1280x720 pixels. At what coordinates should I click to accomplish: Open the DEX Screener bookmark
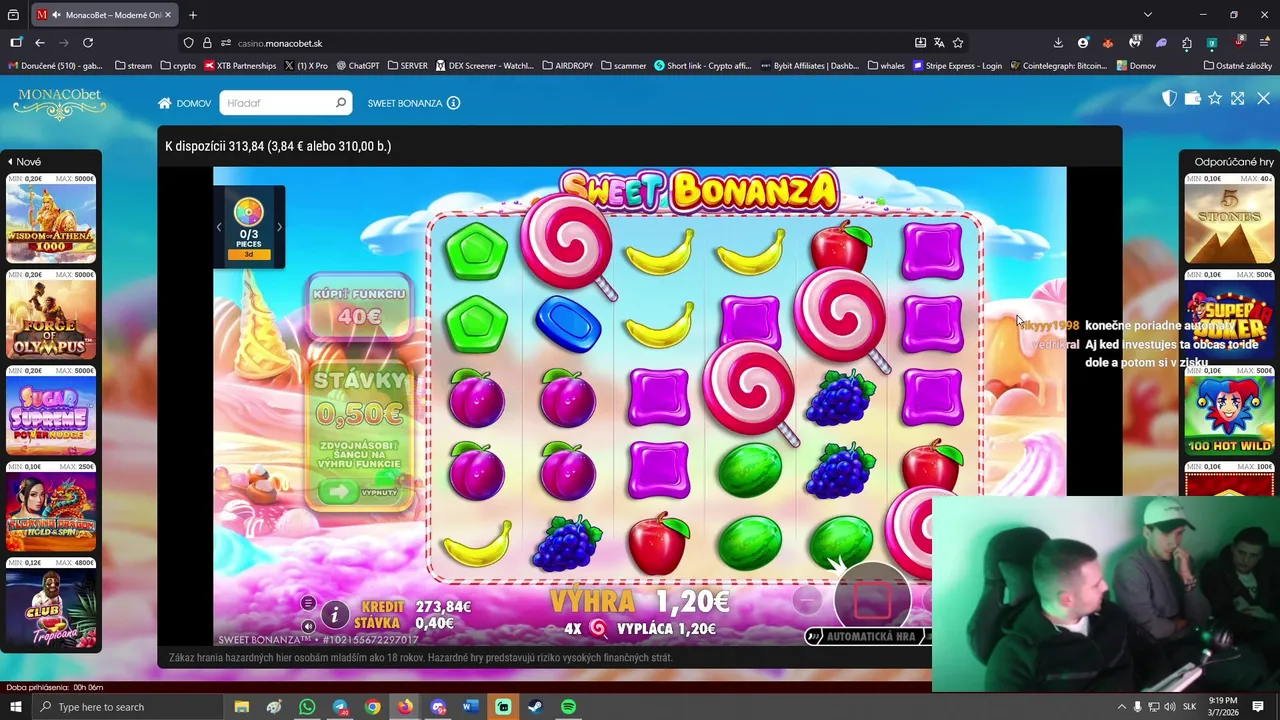coord(484,66)
